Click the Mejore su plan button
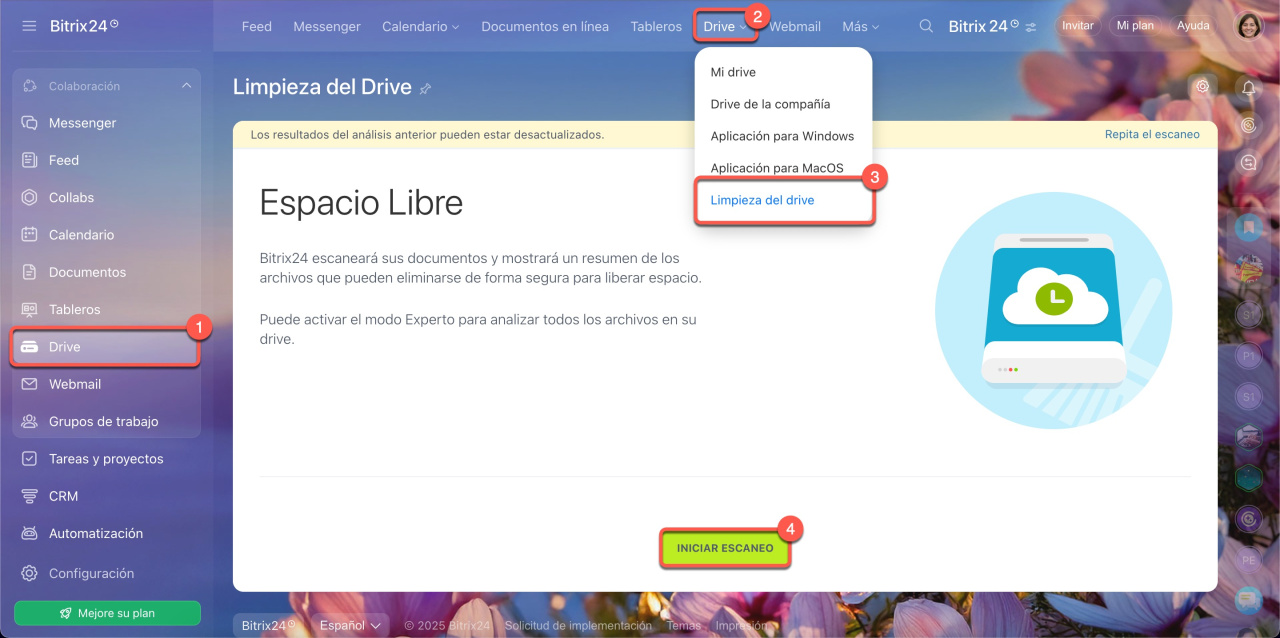The width and height of the screenshot is (1280, 638). point(107,613)
